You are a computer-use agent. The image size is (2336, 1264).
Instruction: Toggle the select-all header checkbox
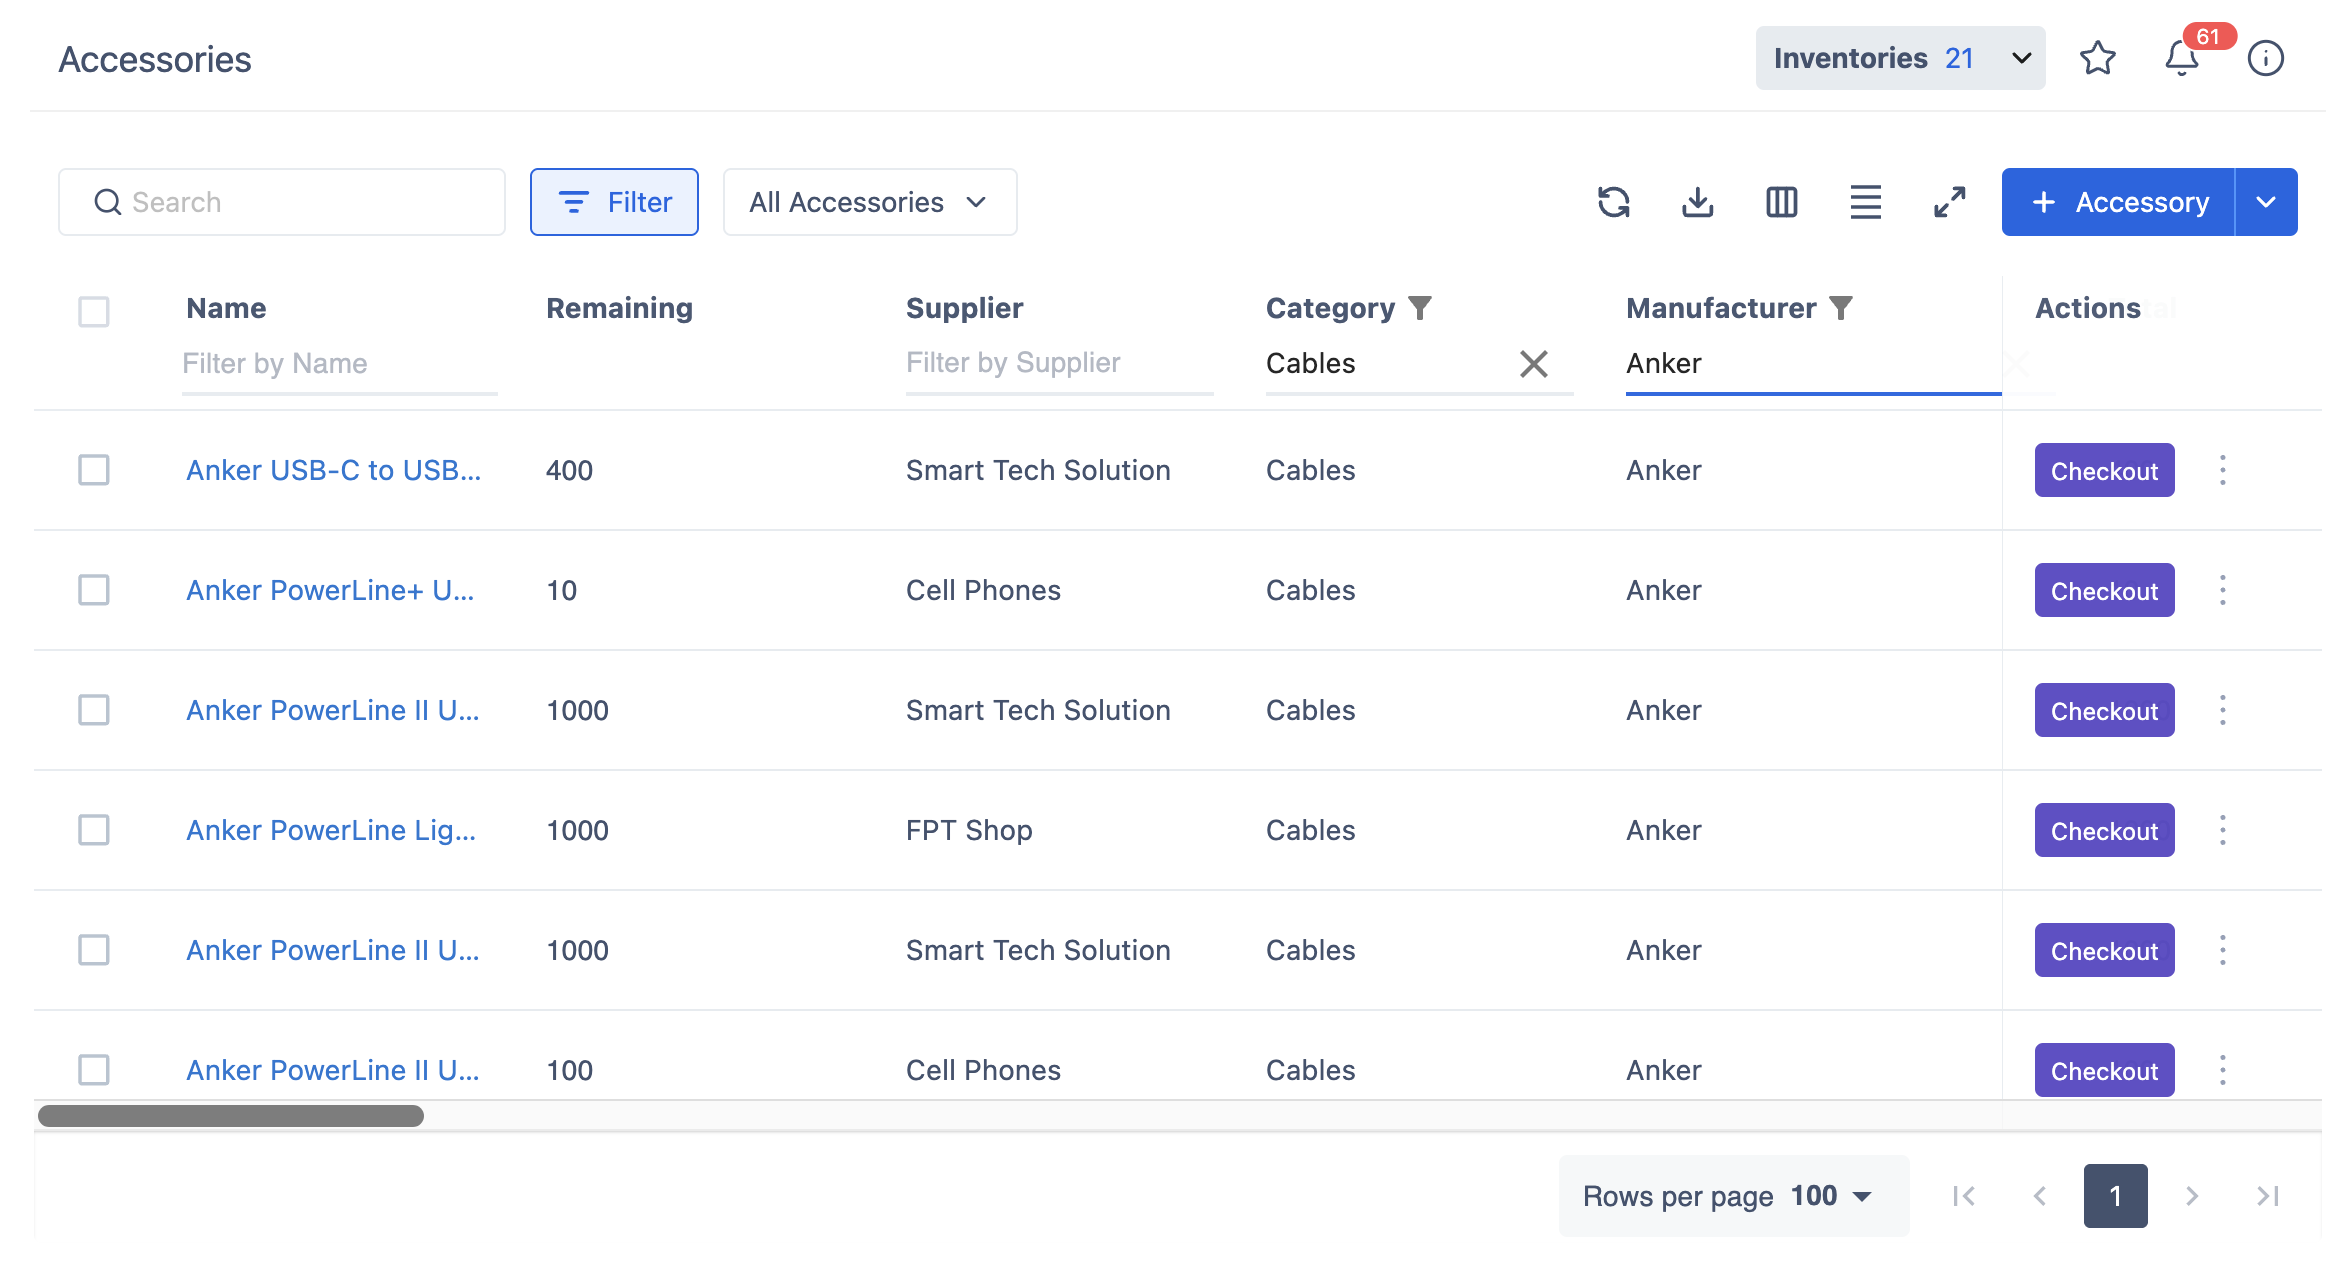point(94,311)
